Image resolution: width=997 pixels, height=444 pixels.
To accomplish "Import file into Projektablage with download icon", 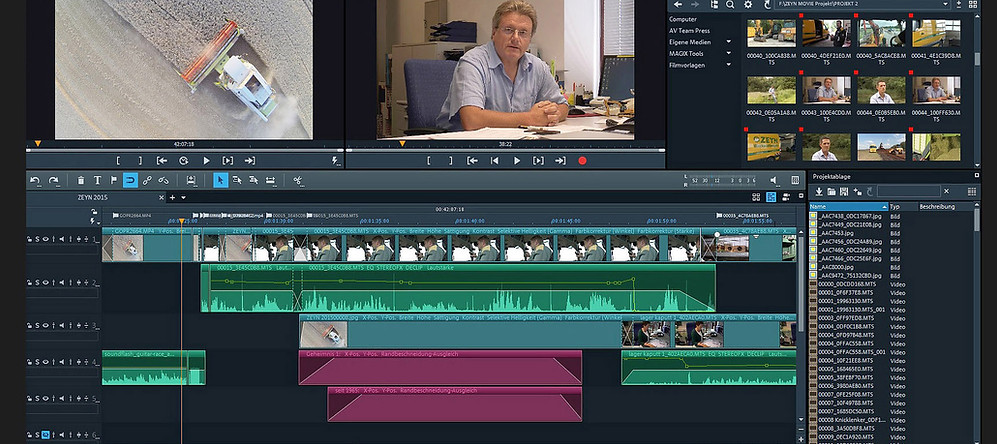I will [820, 191].
